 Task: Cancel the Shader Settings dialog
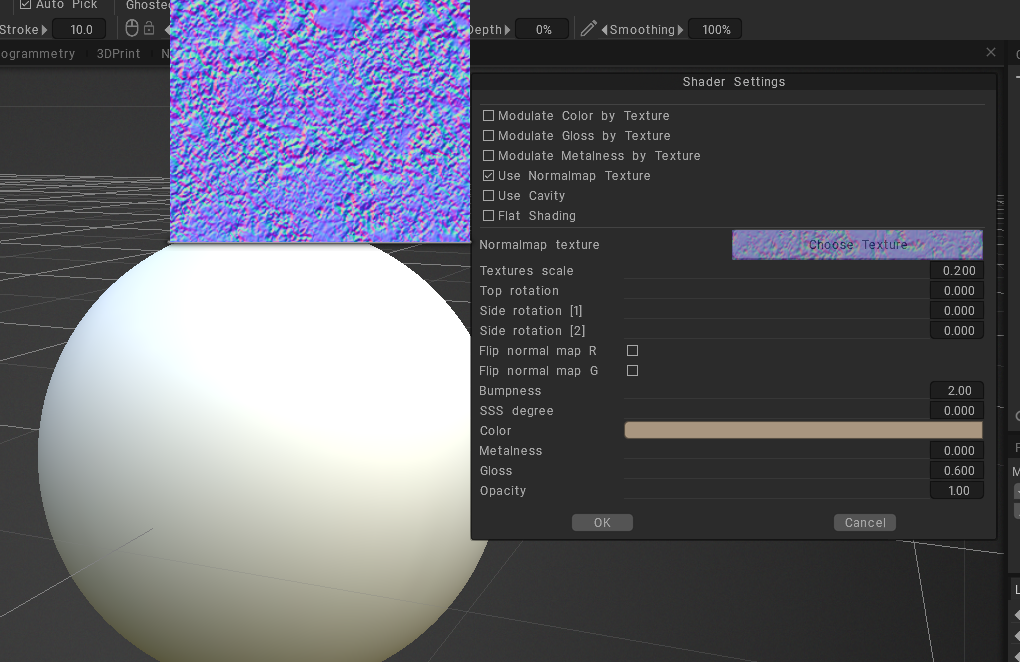[865, 523]
